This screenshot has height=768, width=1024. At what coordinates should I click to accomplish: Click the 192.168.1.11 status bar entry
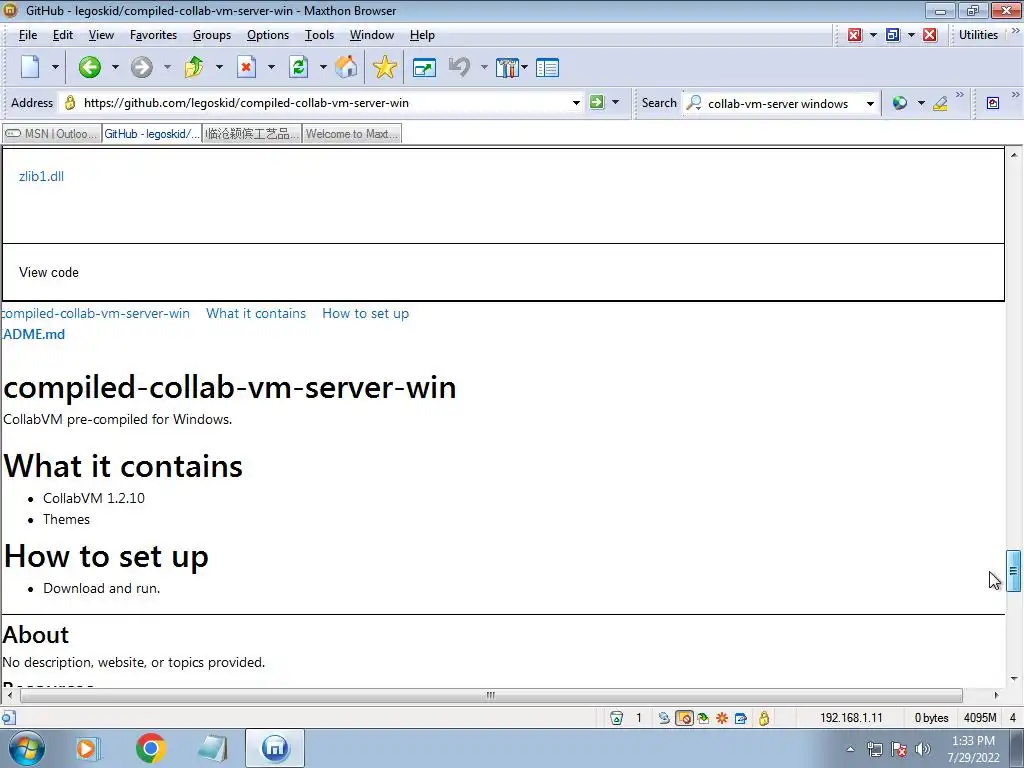[x=851, y=718]
